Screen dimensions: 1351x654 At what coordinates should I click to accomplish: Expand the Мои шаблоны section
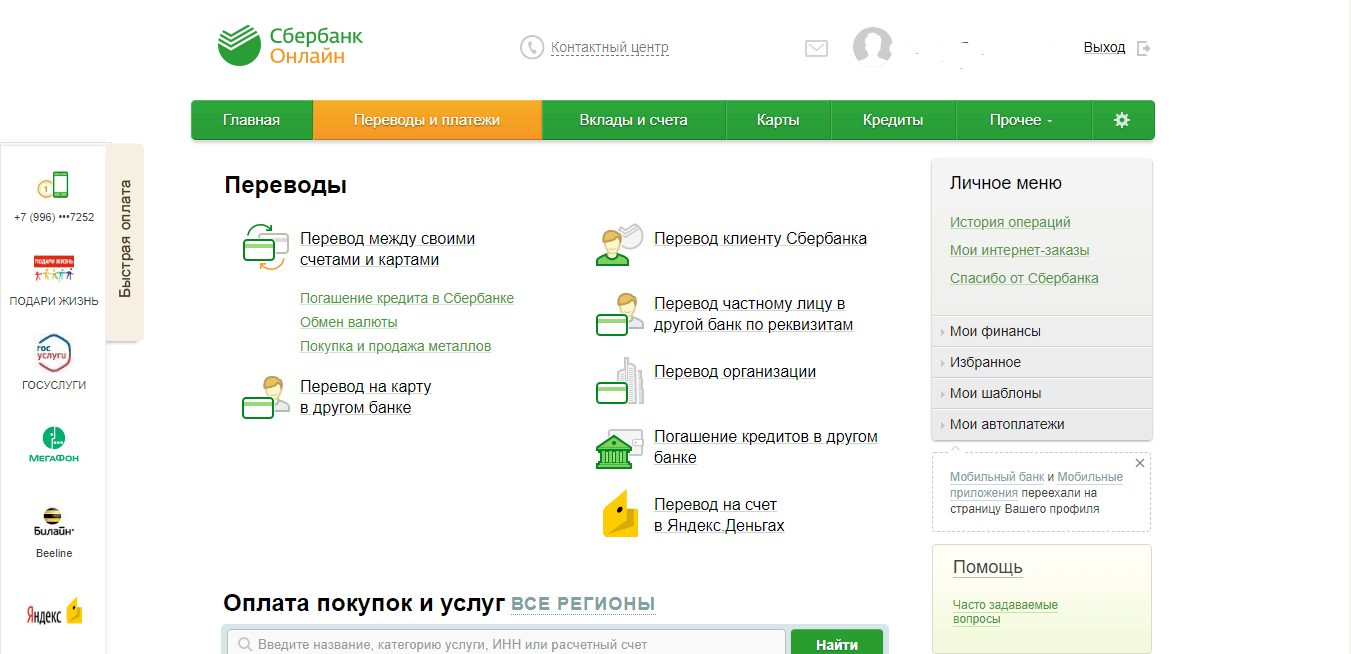click(995, 393)
